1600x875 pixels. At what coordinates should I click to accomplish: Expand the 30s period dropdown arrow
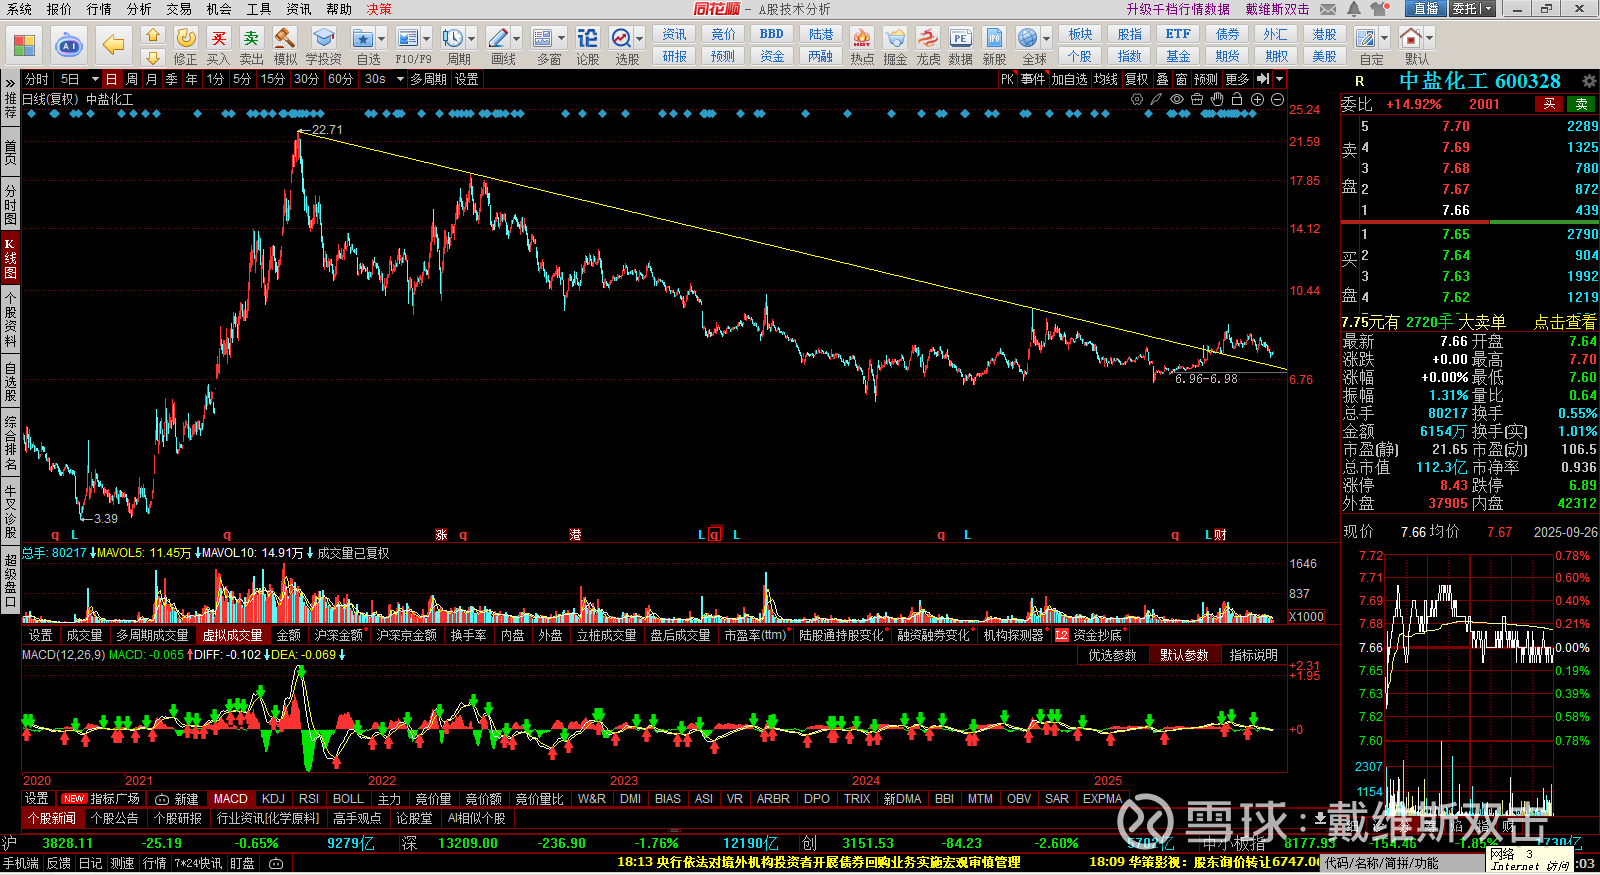click(400, 79)
